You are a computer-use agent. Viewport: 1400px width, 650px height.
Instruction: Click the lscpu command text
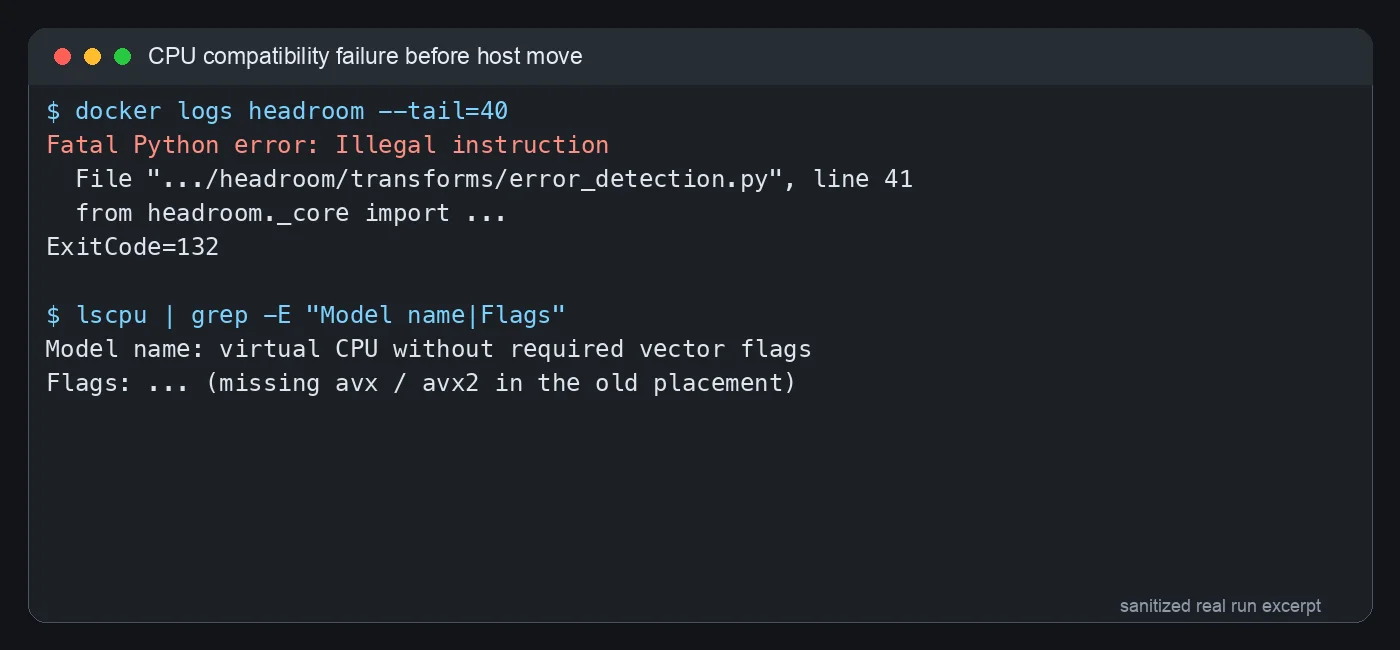(111, 315)
